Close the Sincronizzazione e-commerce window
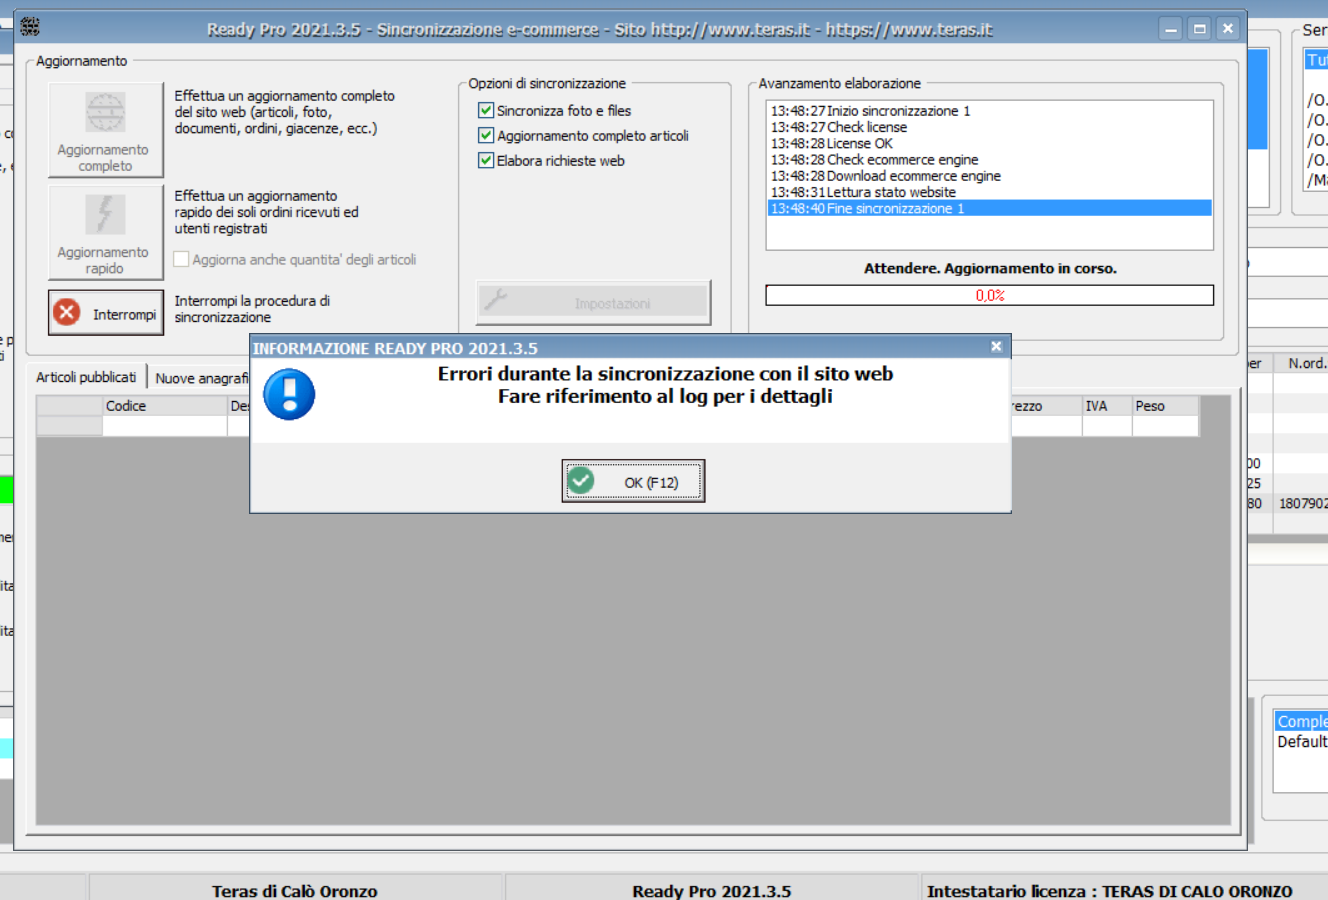1328x900 pixels. click(1228, 28)
